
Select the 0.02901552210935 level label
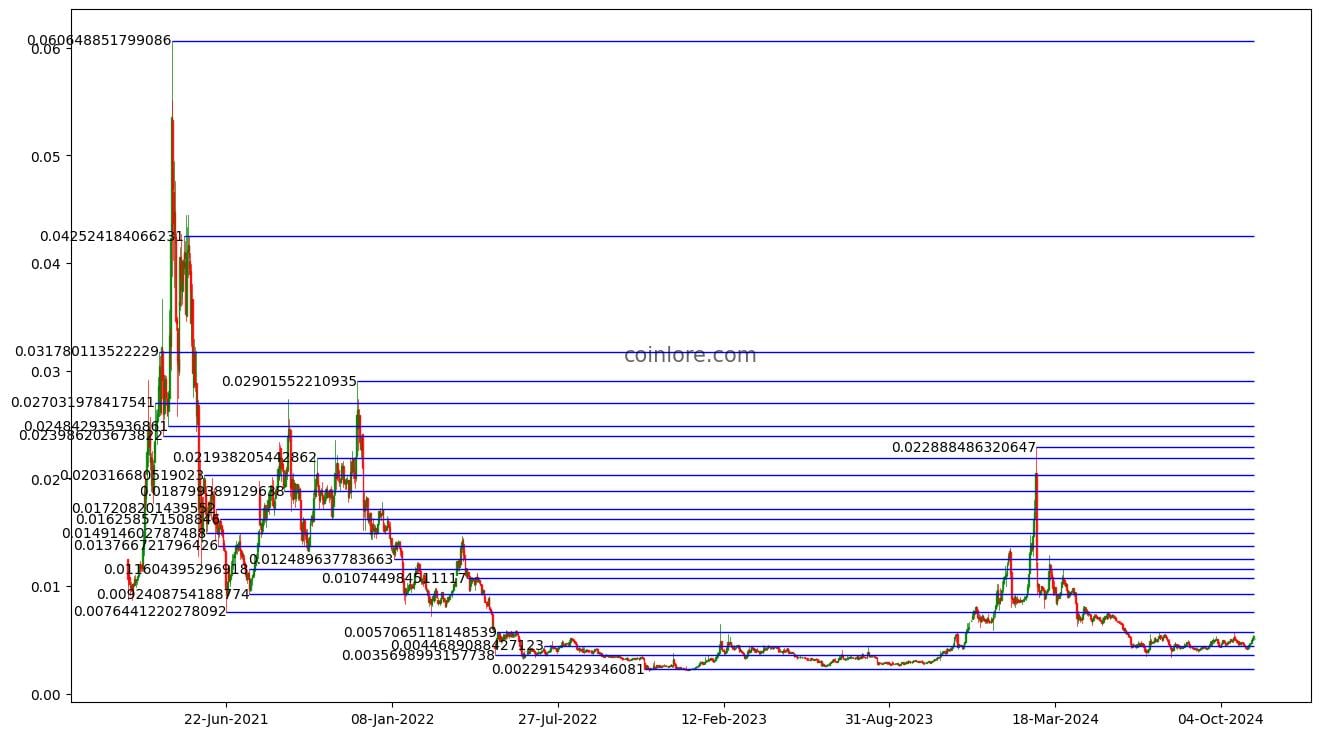pos(289,381)
